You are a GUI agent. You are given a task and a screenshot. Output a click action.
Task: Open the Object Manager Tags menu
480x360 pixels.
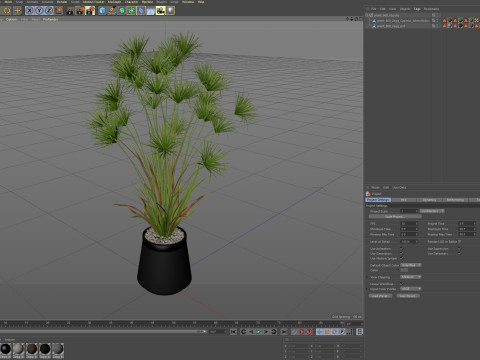tap(417, 9)
